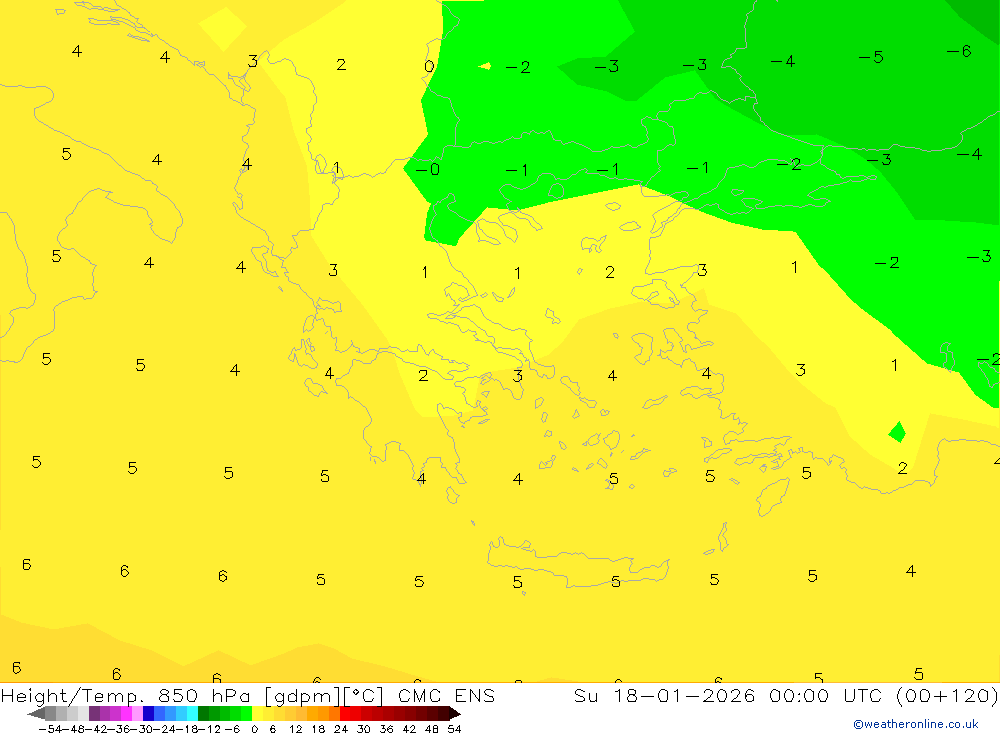Select the dark green legend swatch above -12
The height and width of the screenshot is (733, 1000).
tap(203, 713)
